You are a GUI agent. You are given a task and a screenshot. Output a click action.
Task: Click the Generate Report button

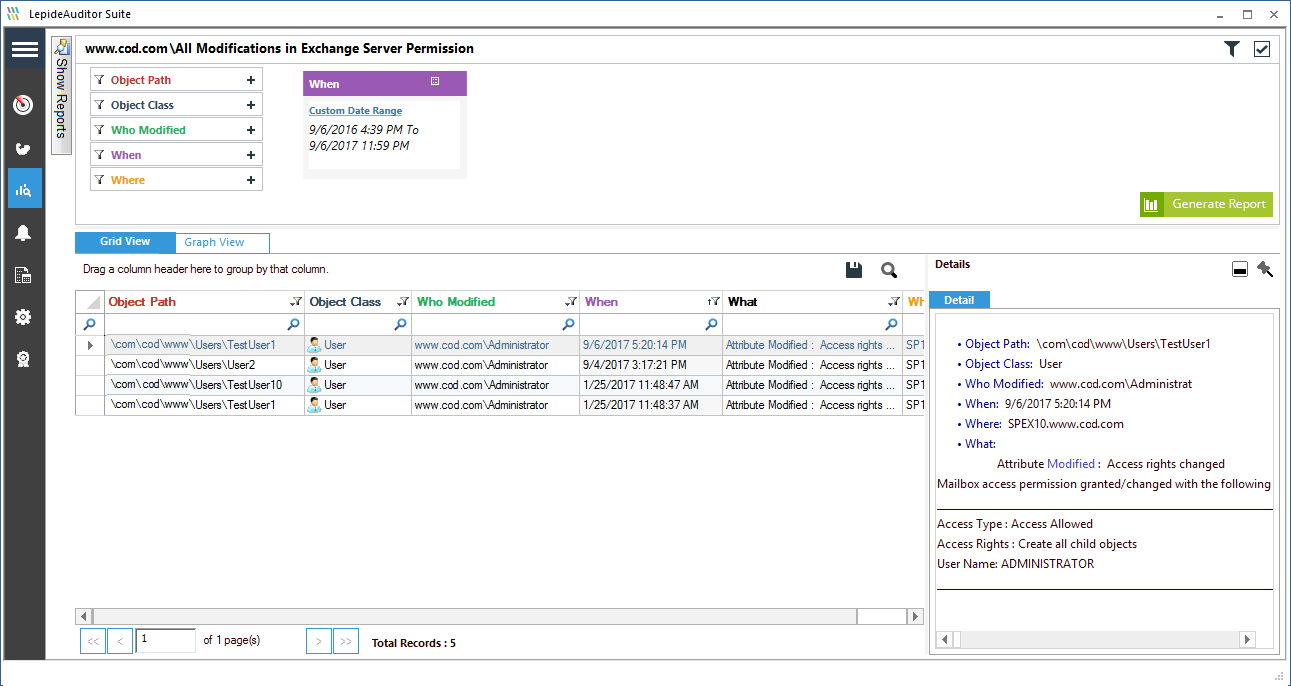[x=1206, y=204]
